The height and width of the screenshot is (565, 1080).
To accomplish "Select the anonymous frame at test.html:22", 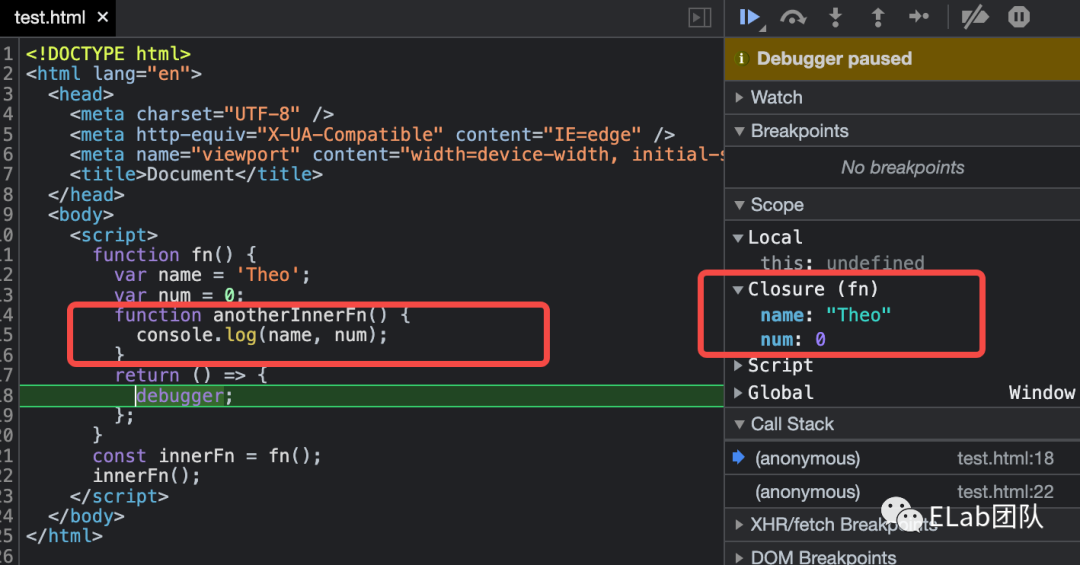I will [902, 491].
